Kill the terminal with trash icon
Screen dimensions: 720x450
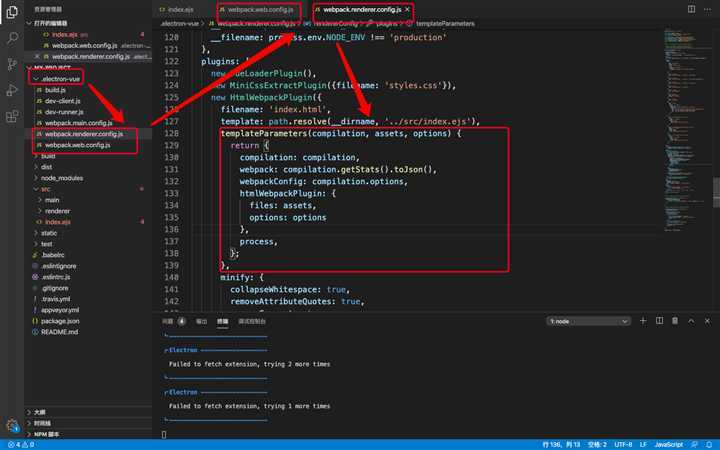(675, 321)
